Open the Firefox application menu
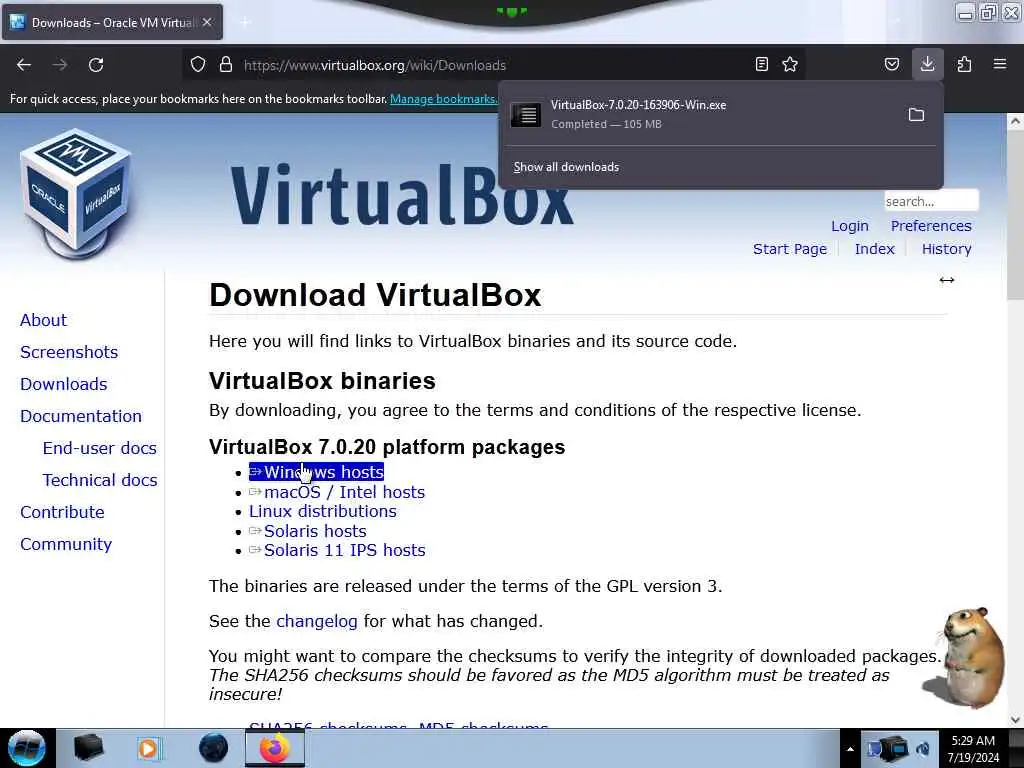Screen dimensions: 1024x768 pyautogui.click(x=1000, y=65)
